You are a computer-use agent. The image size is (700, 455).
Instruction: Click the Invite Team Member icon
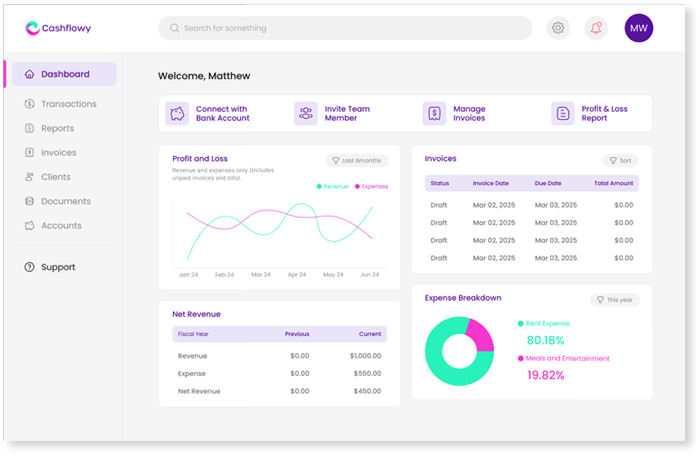pyautogui.click(x=306, y=114)
